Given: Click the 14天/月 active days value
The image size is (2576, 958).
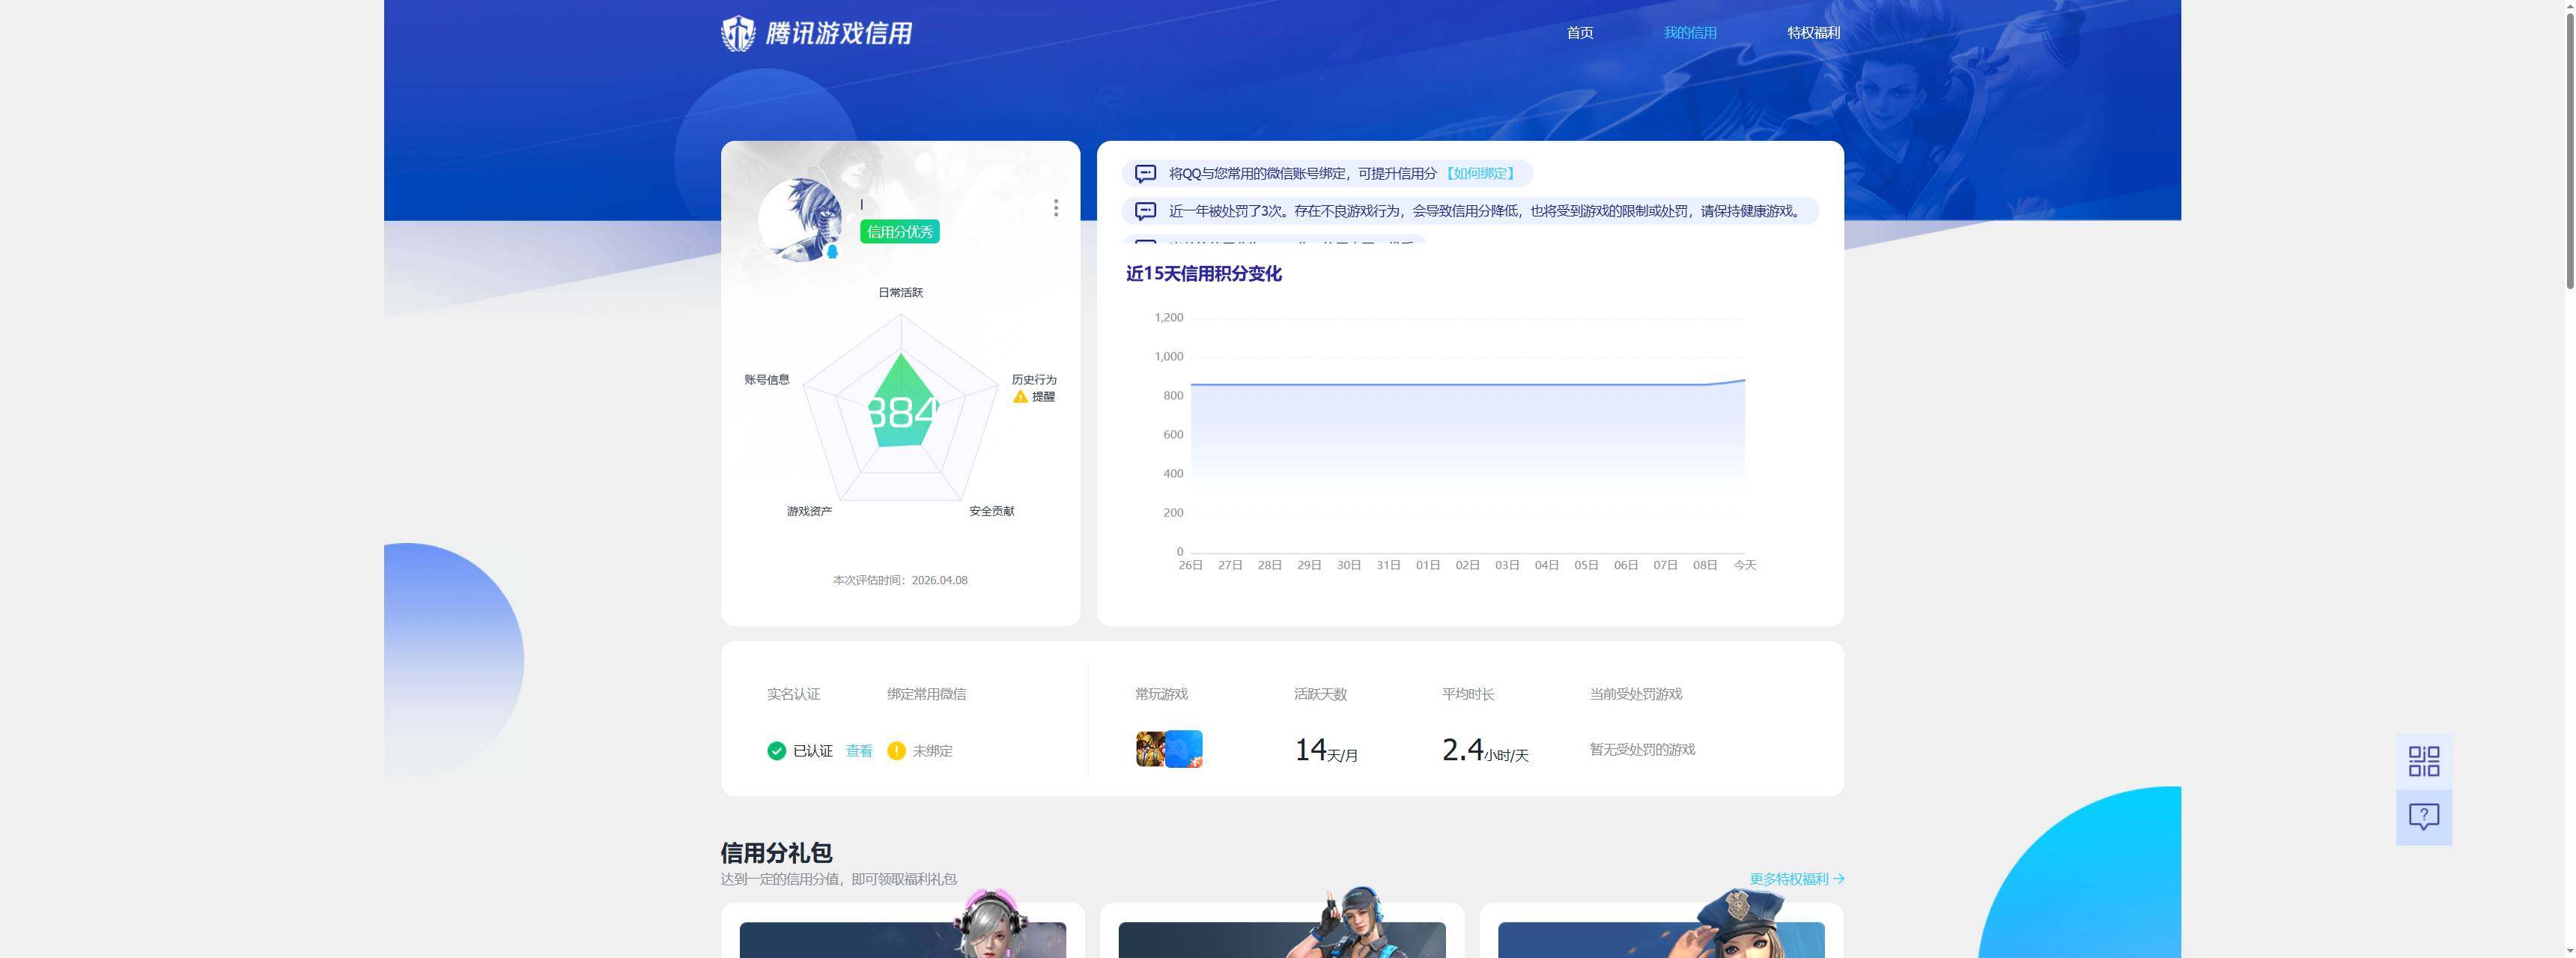Looking at the screenshot, I should tap(1326, 750).
